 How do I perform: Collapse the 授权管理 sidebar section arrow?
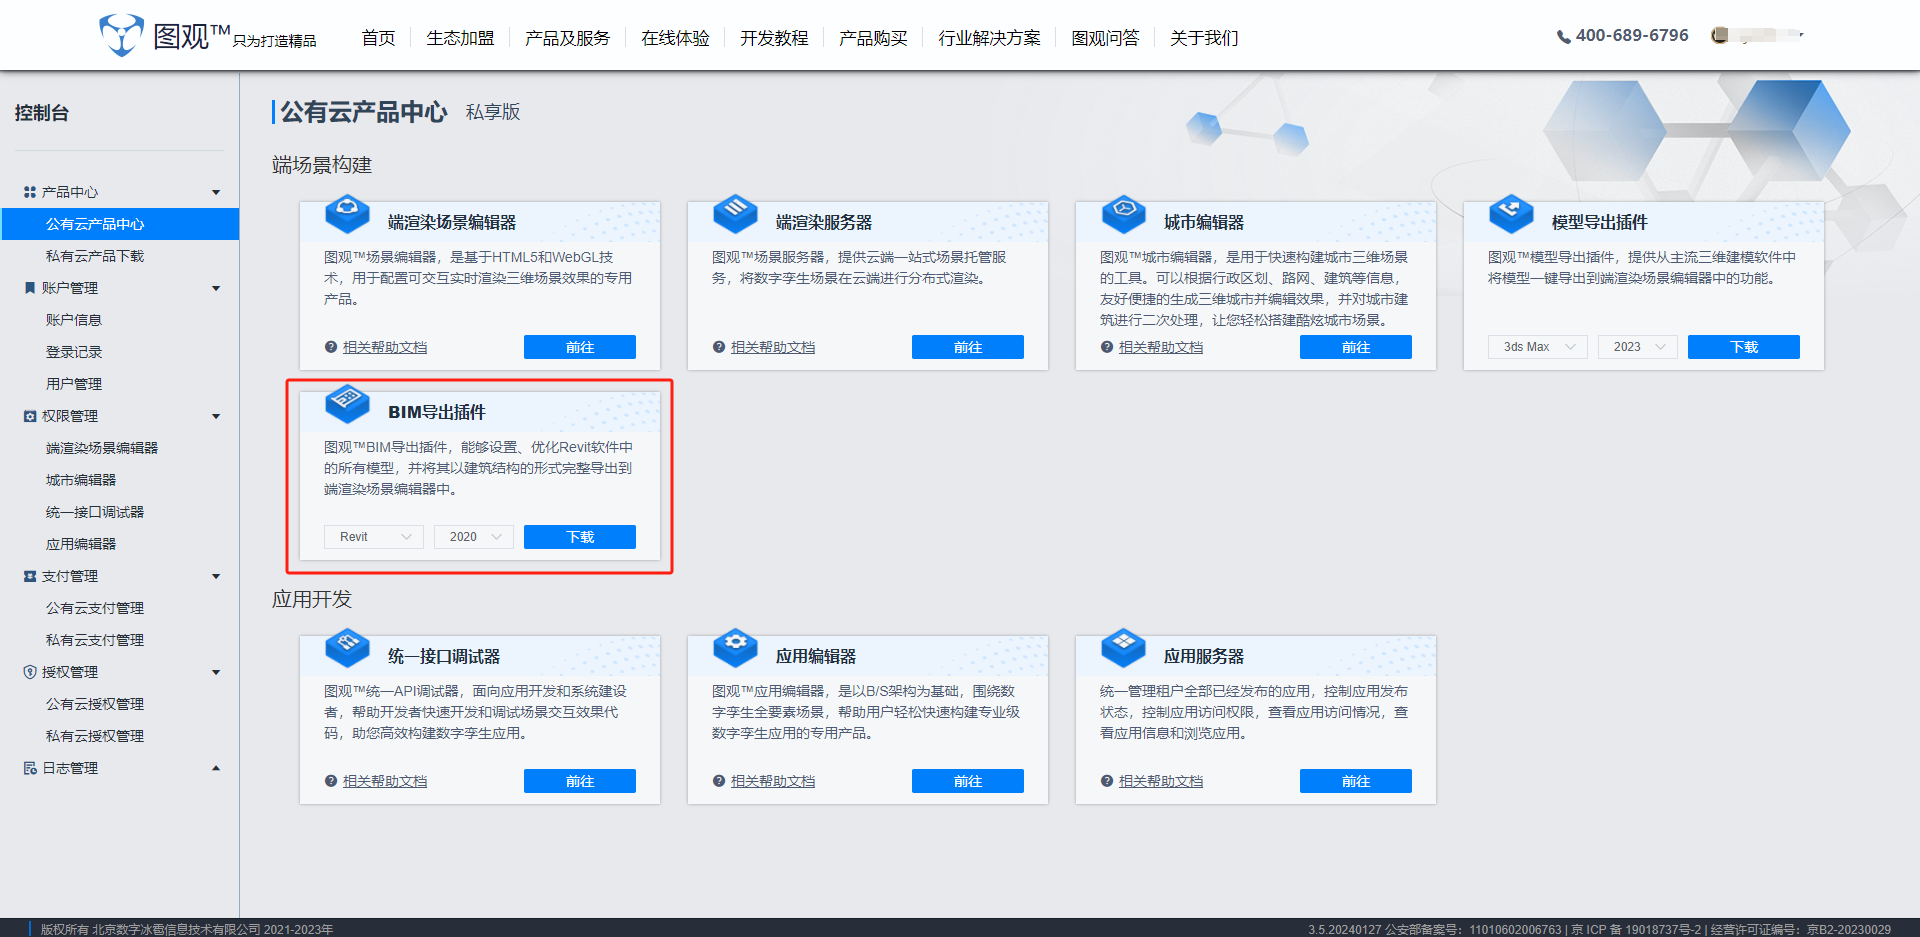[216, 672]
